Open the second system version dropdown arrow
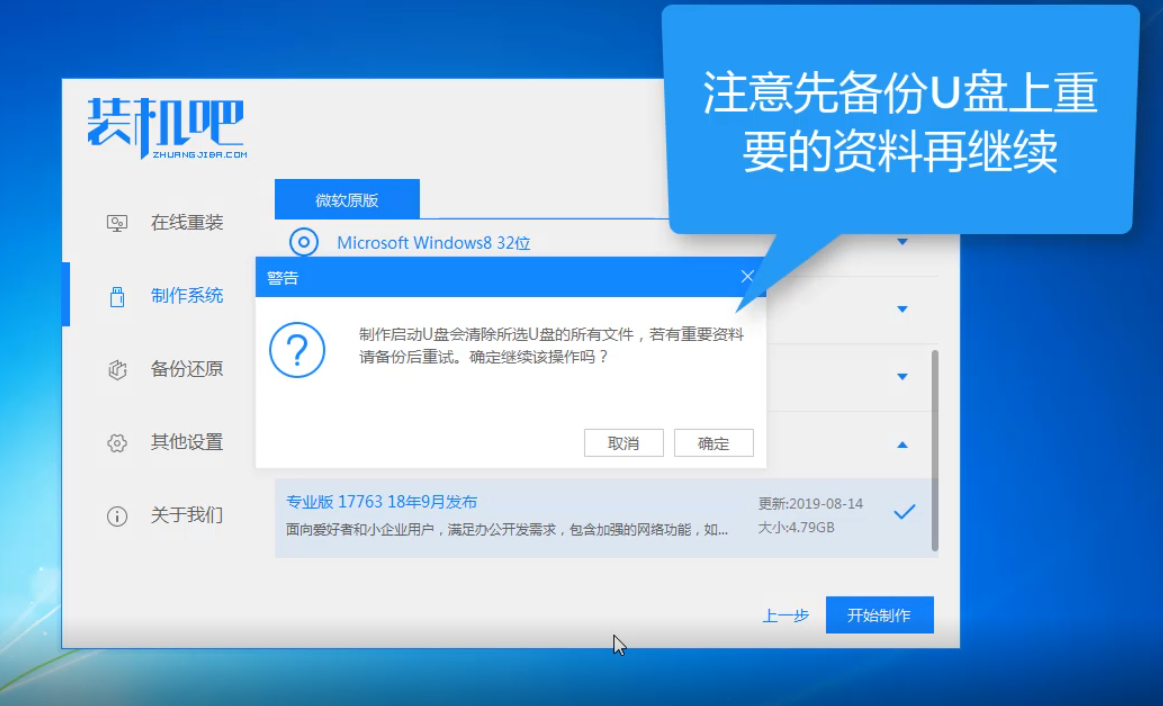Image resolution: width=1163 pixels, height=706 pixels. [902, 310]
